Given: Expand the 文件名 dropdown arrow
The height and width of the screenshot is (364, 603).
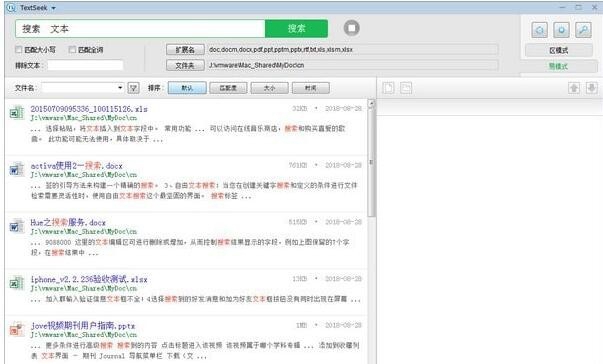Looking at the screenshot, I should [120, 88].
